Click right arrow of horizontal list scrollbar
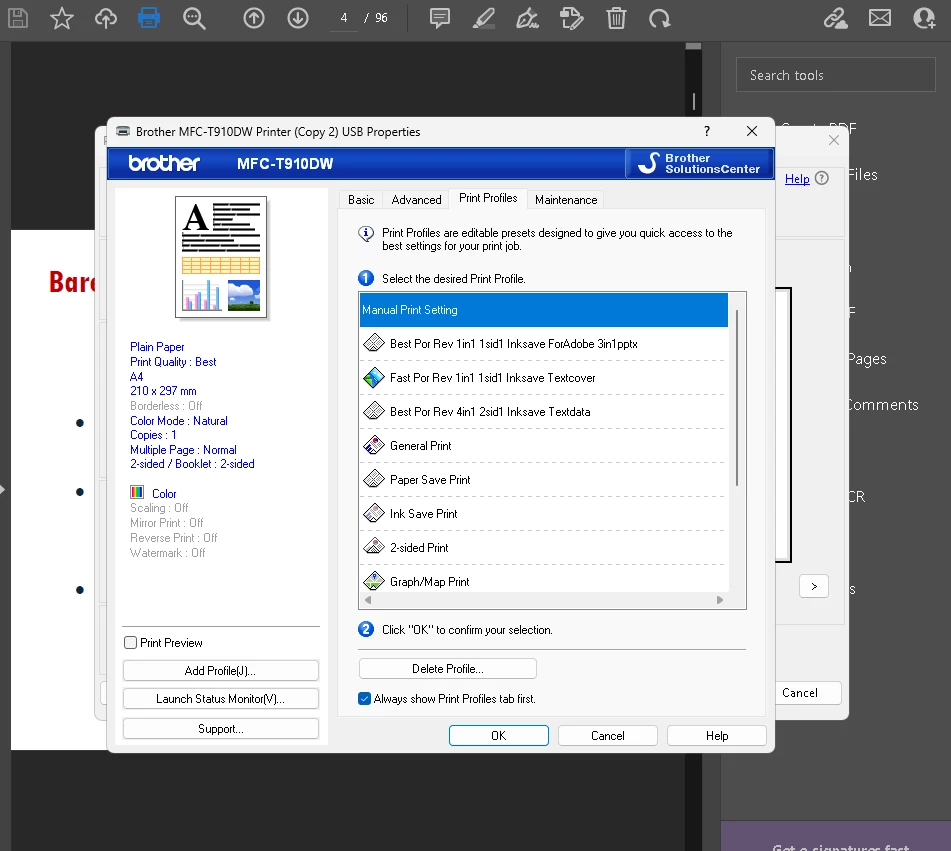Viewport: 951px width, 851px height. pos(720,600)
